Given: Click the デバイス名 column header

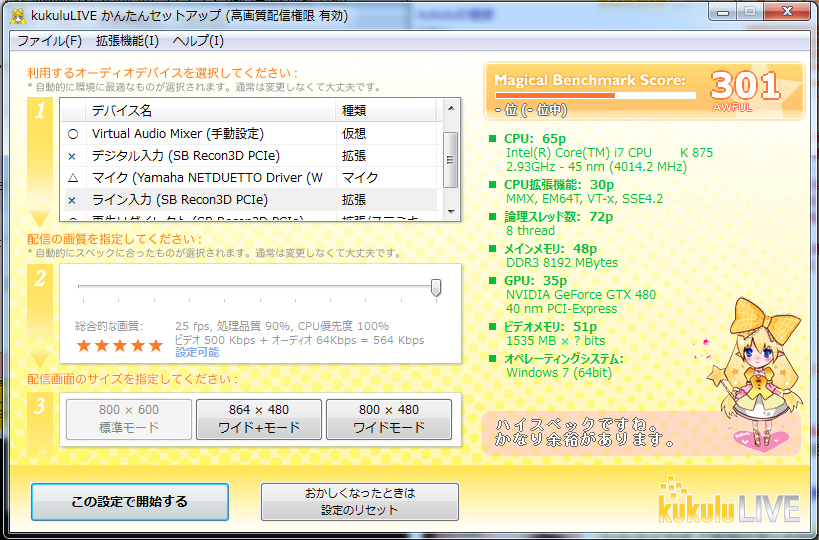Looking at the screenshot, I should point(122,110).
